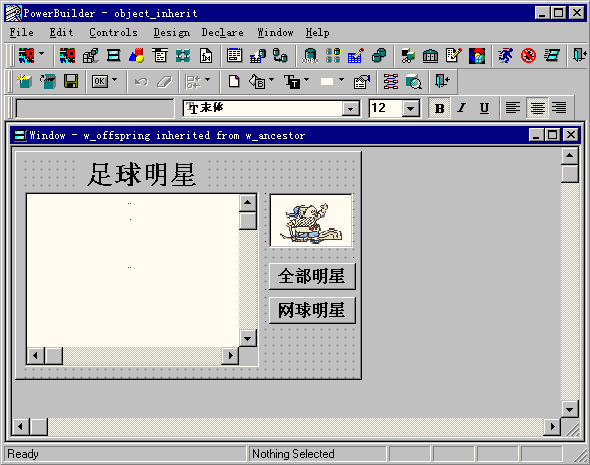Open the Properties icon in PainterBar
The height and width of the screenshot is (465, 590).
tap(362, 81)
